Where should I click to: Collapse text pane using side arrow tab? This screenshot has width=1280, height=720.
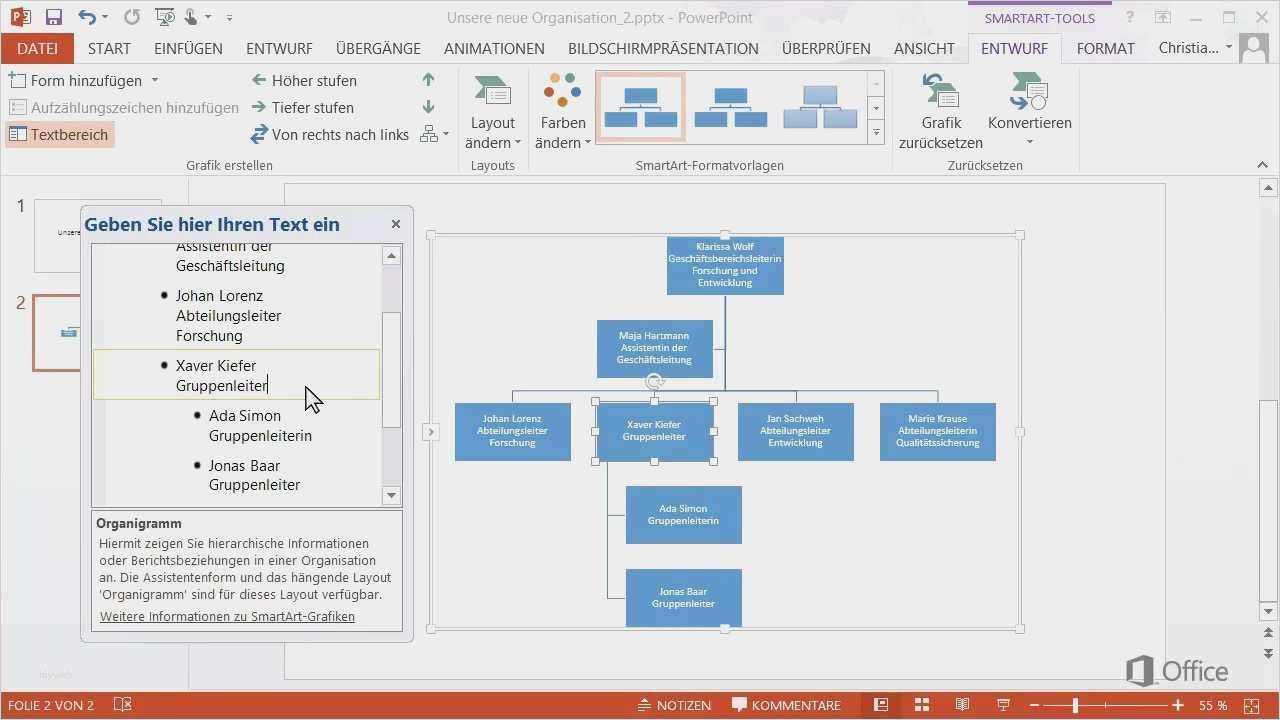click(430, 432)
